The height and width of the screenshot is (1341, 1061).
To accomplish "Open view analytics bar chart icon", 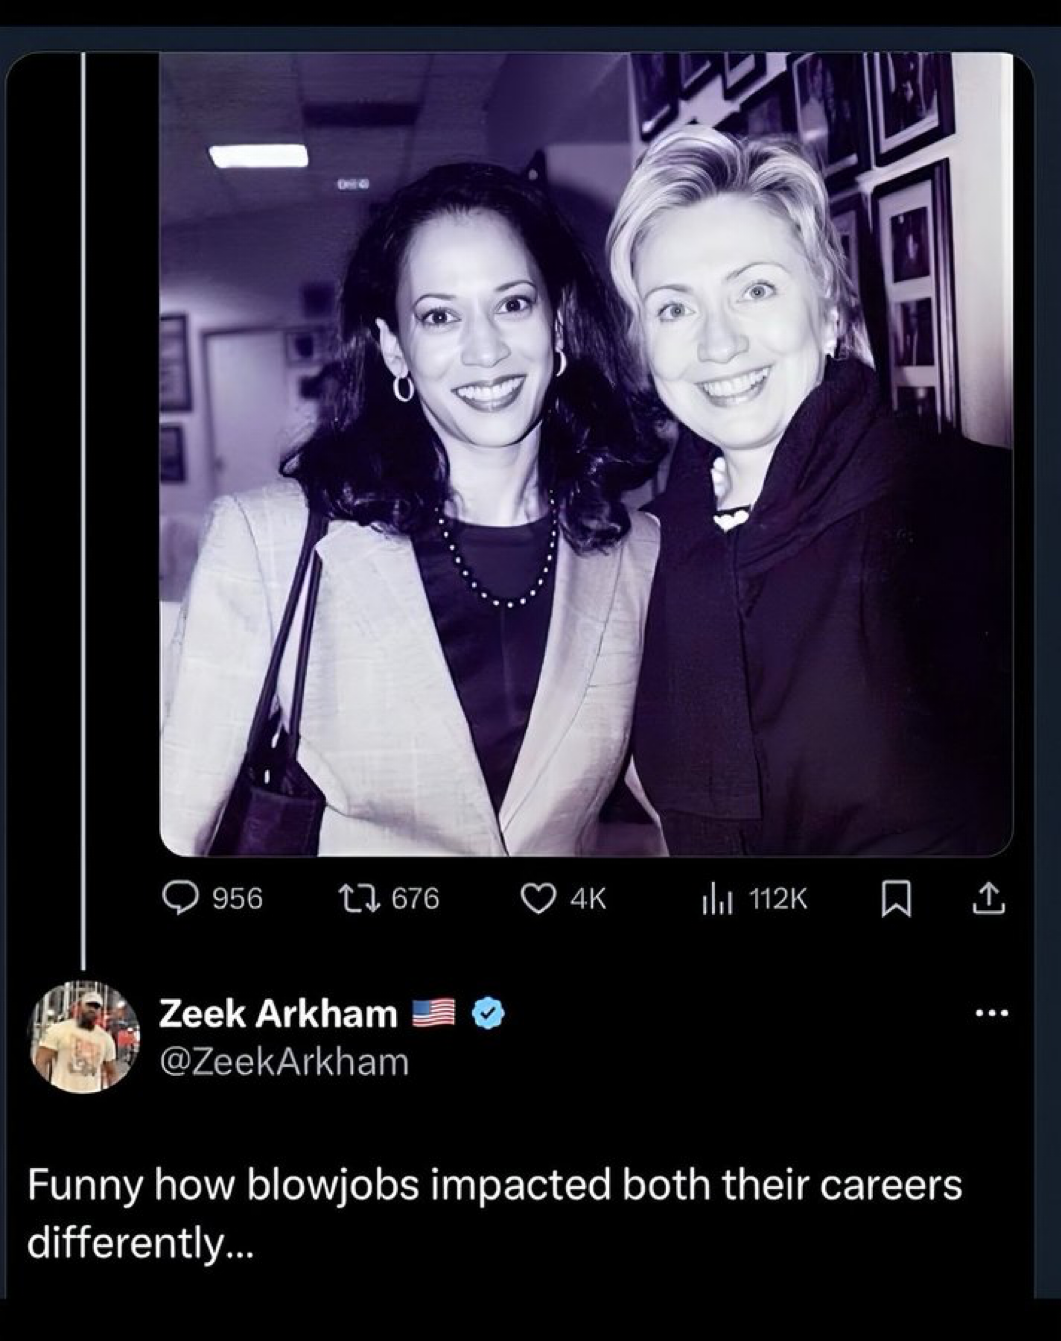I will [717, 900].
